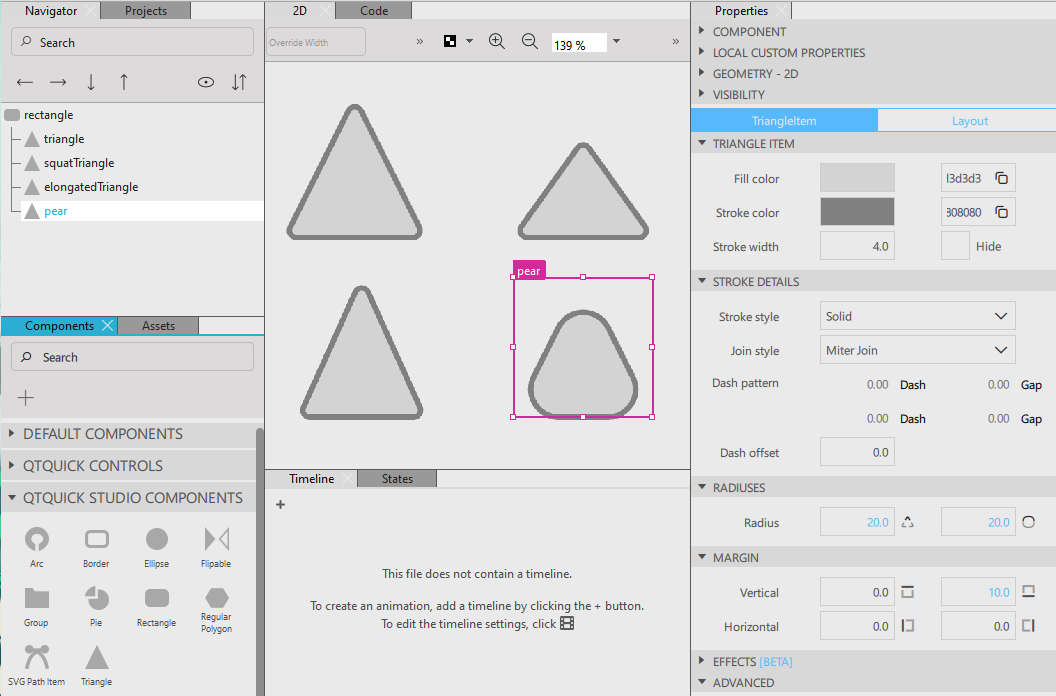Open the Join style dropdown
This screenshot has width=1056, height=696.
917,350
